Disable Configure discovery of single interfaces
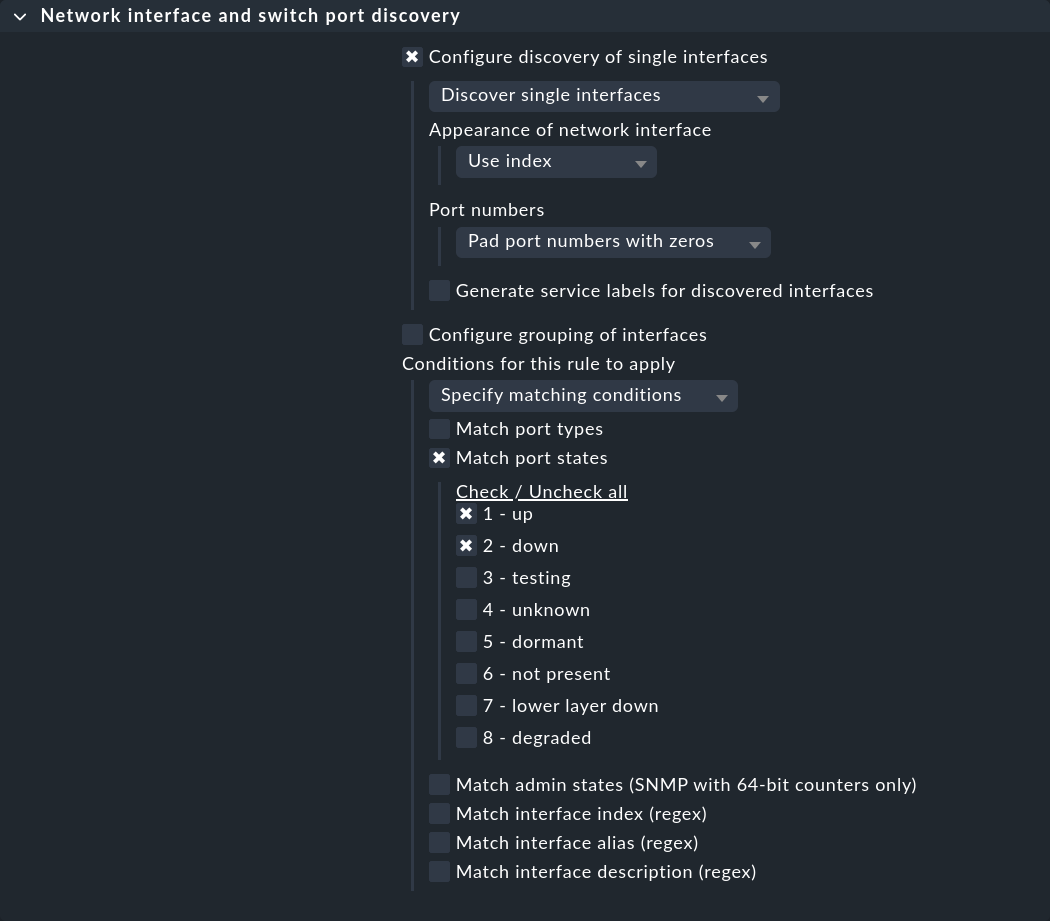The width and height of the screenshot is (1050, 921). [x=412, y=56]
